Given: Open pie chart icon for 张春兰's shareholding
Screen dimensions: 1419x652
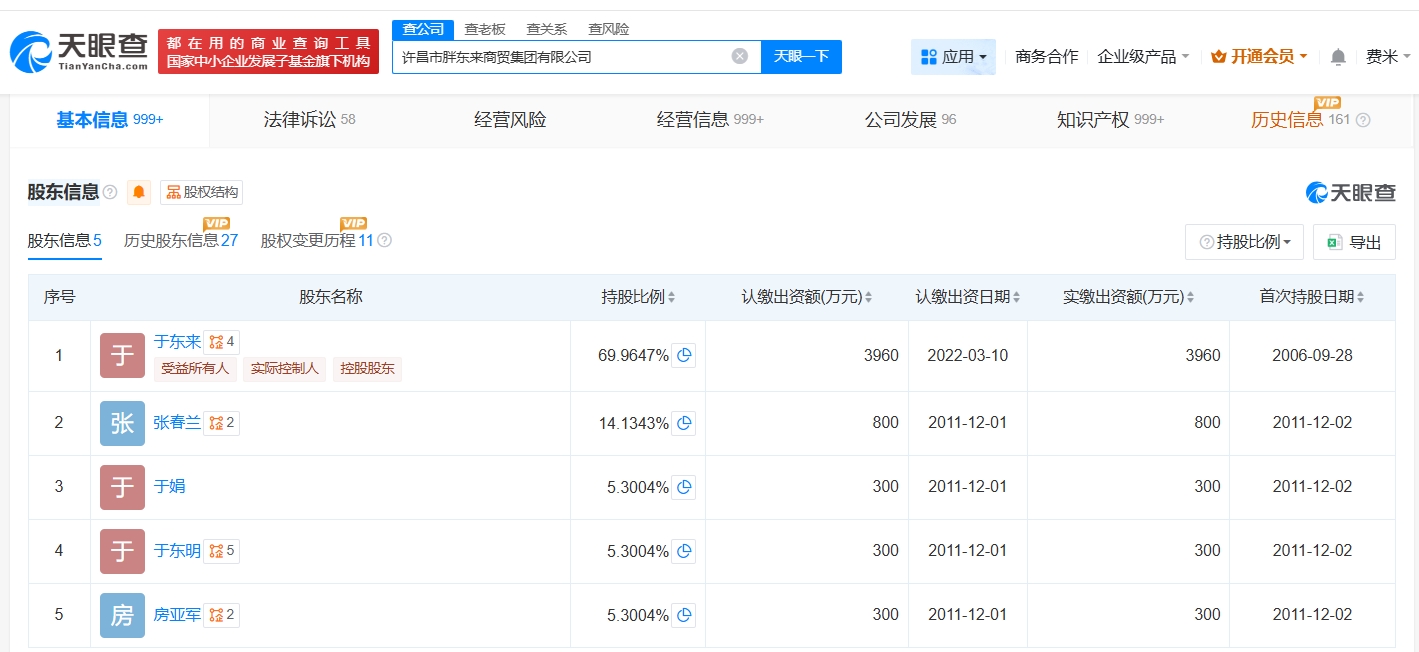Looking at the screenshot, I should [683, 423].
